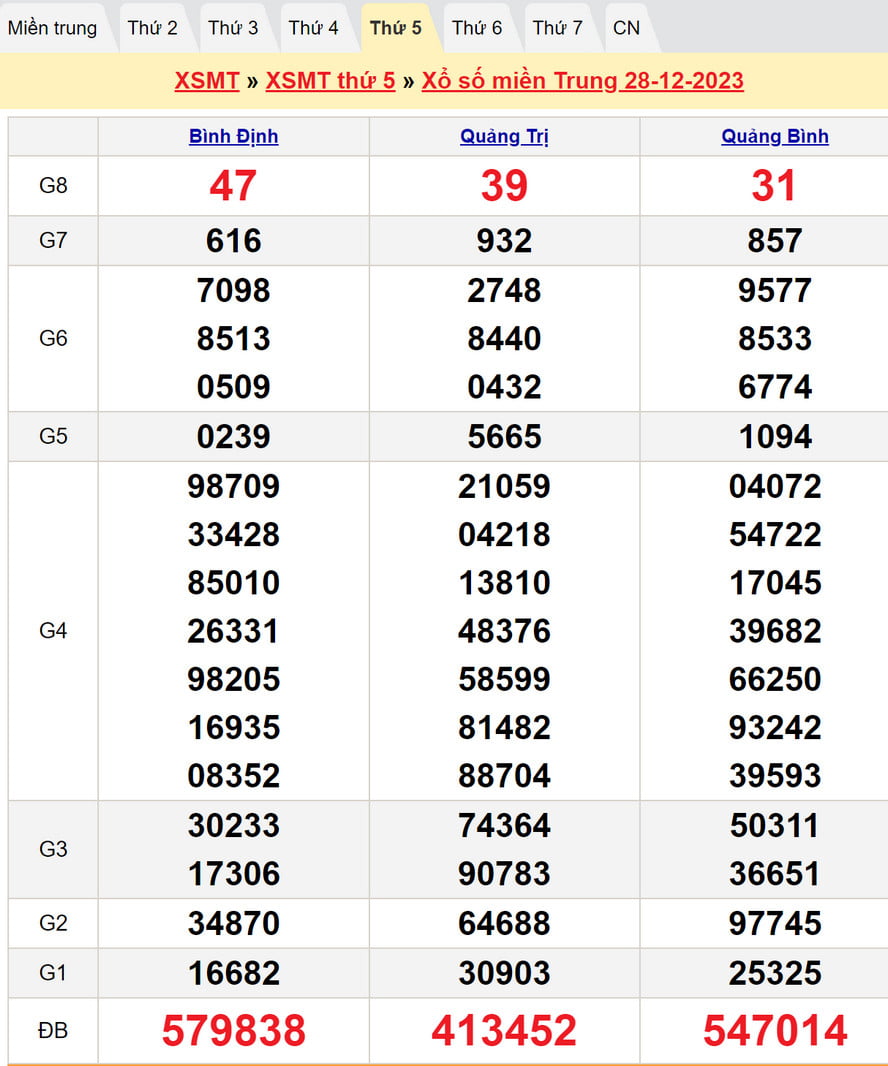Click the special prize number 413452
888x1066 pixels.
(504, 1031)
